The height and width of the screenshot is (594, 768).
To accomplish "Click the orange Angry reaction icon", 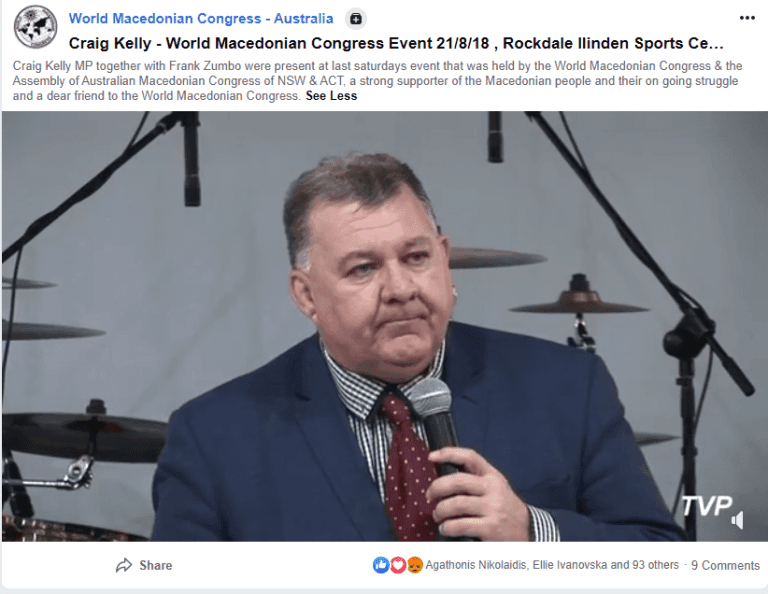I will click(x=414, y=565).
